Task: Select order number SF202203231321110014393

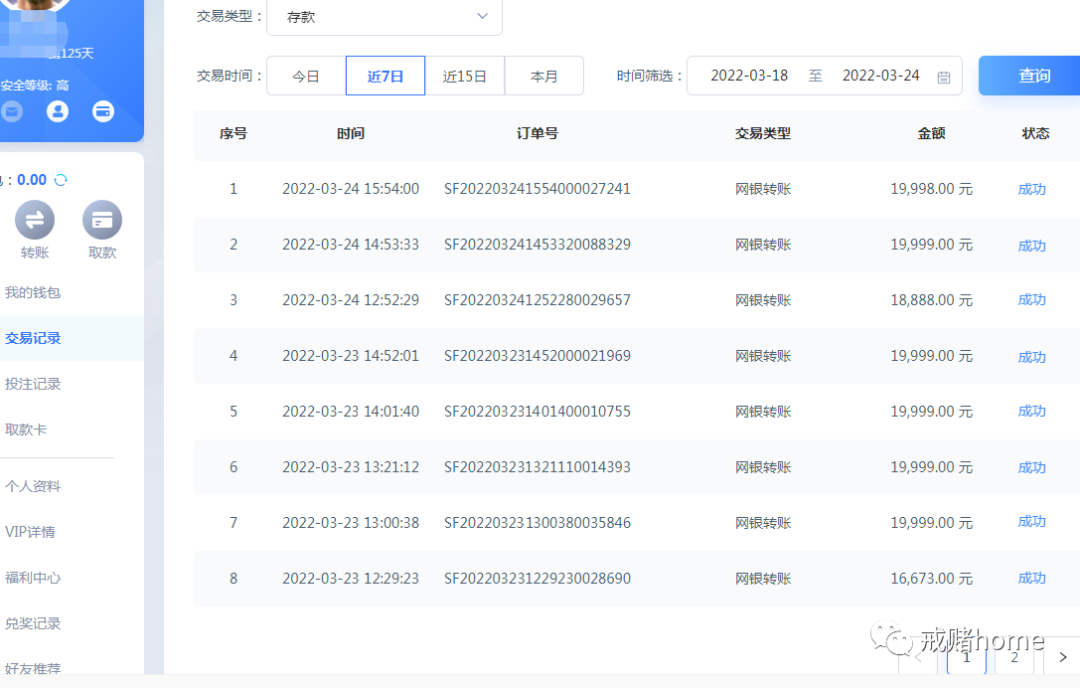Action: (x=537, y=467)
